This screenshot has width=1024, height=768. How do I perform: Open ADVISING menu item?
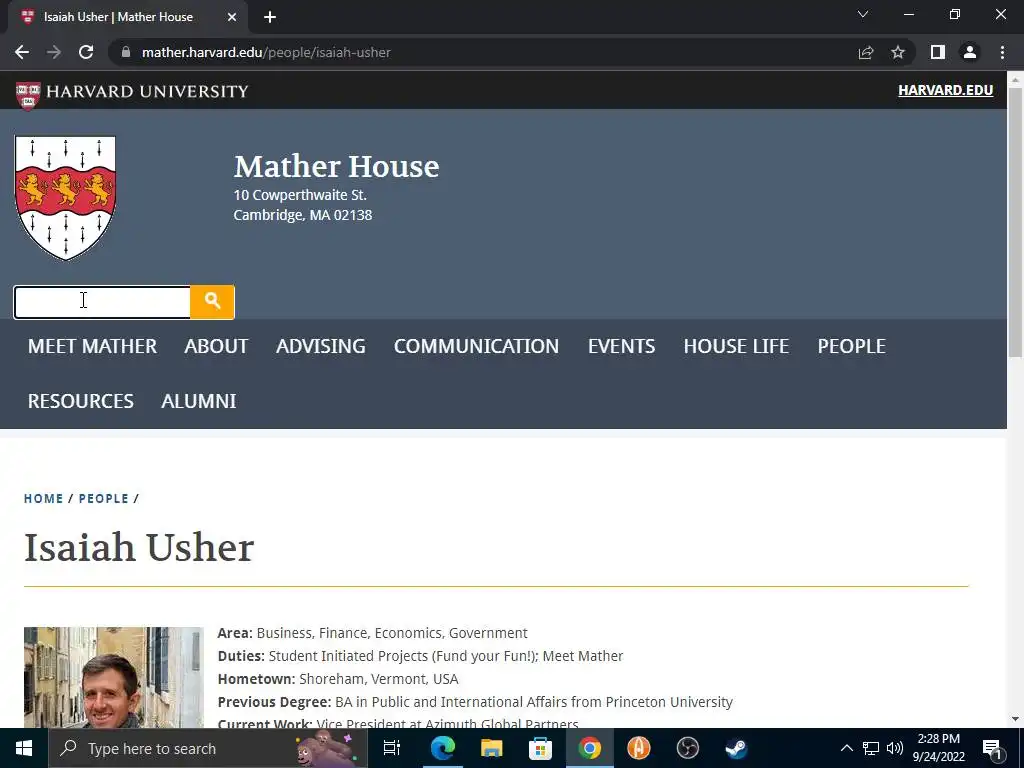(x=321, y=346)
